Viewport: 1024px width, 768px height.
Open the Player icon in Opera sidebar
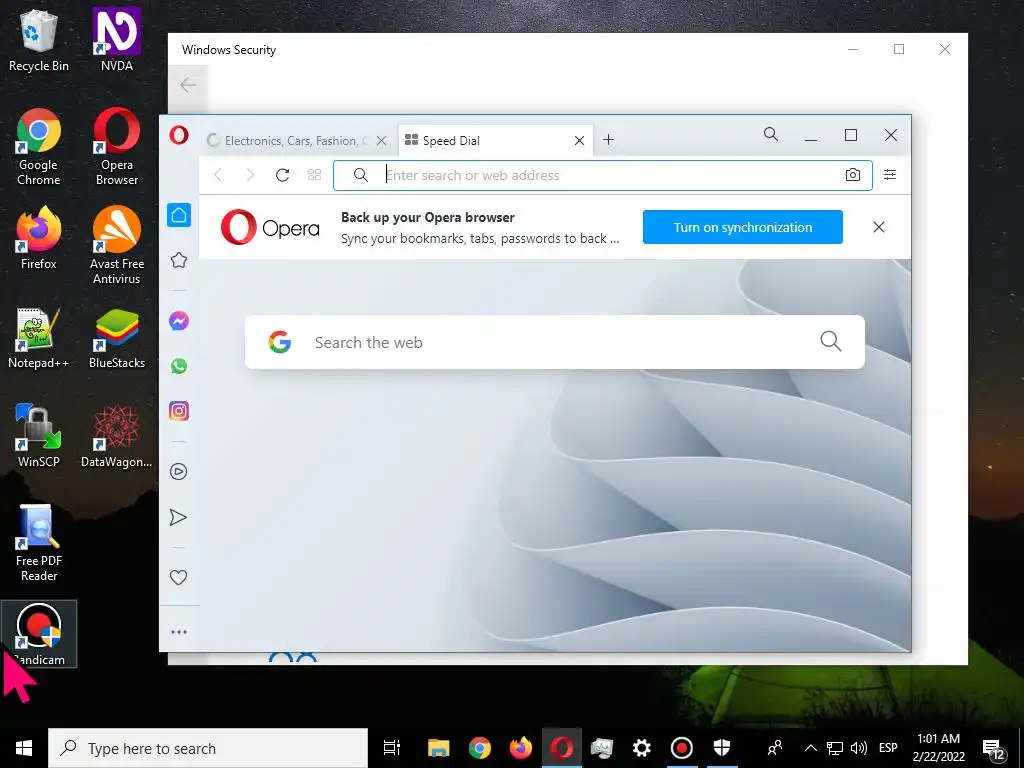point(179,472)
